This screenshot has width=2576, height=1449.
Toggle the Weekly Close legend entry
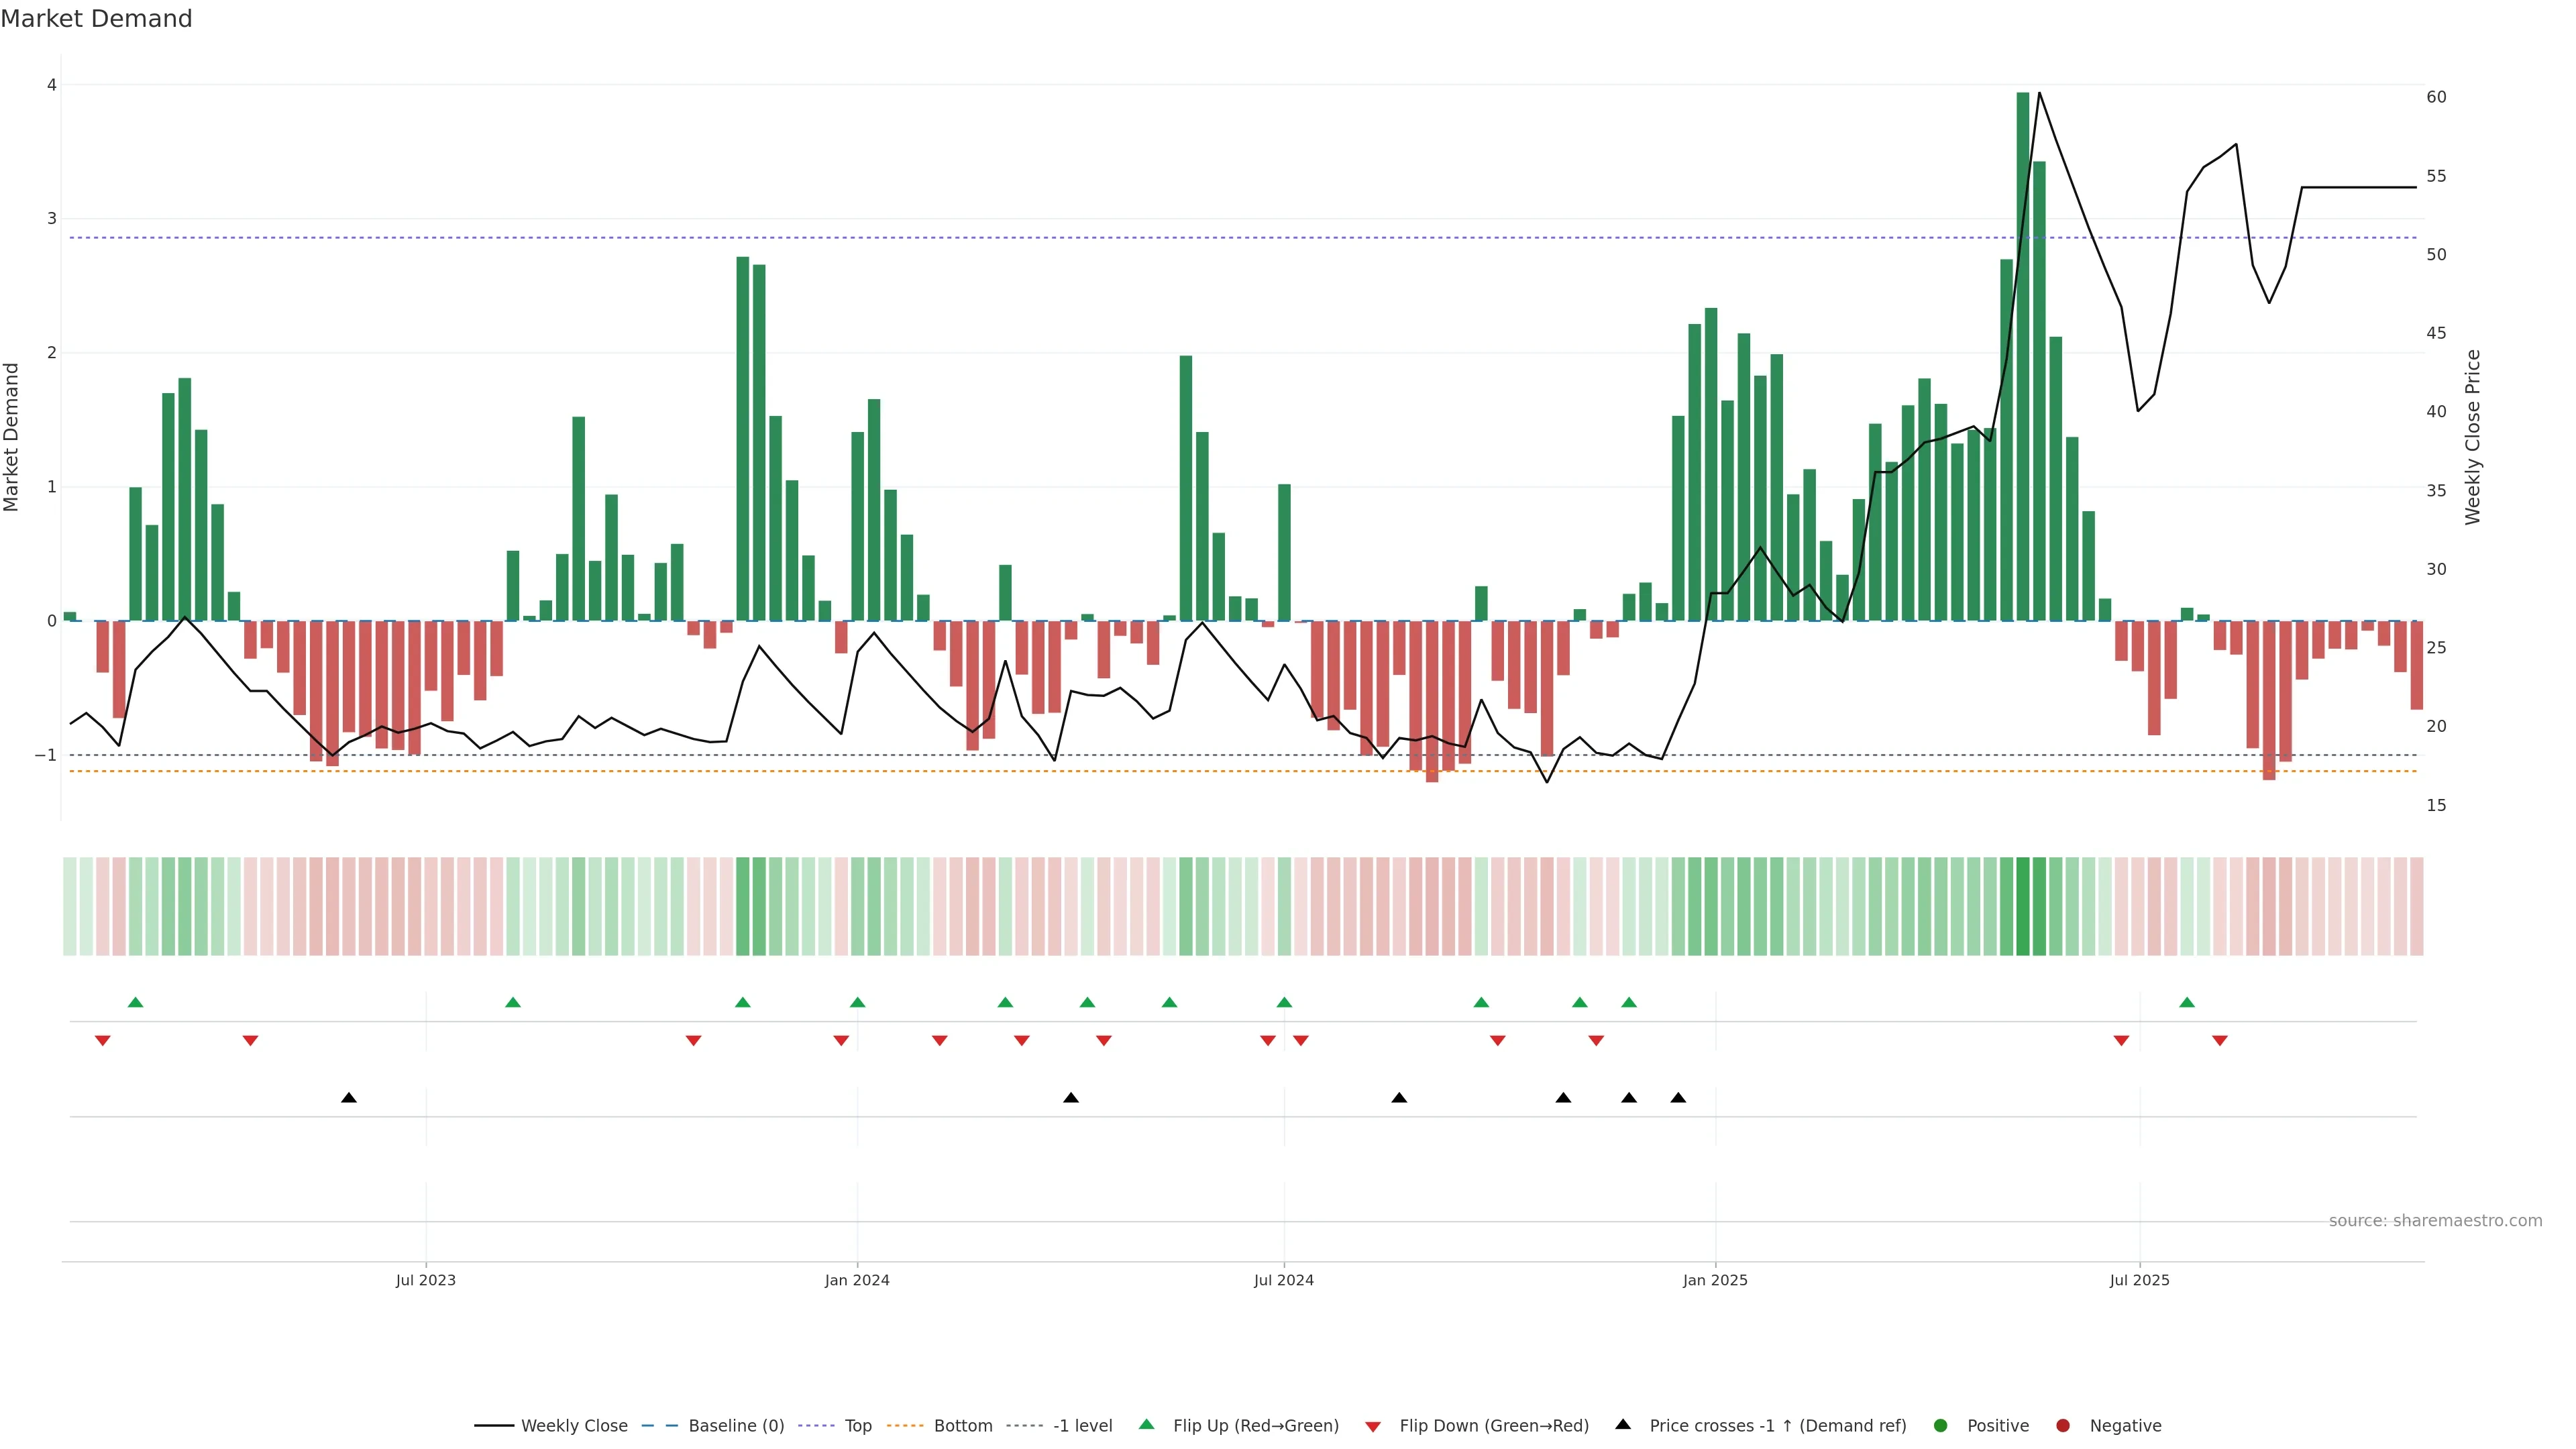tap(574, 1426)
